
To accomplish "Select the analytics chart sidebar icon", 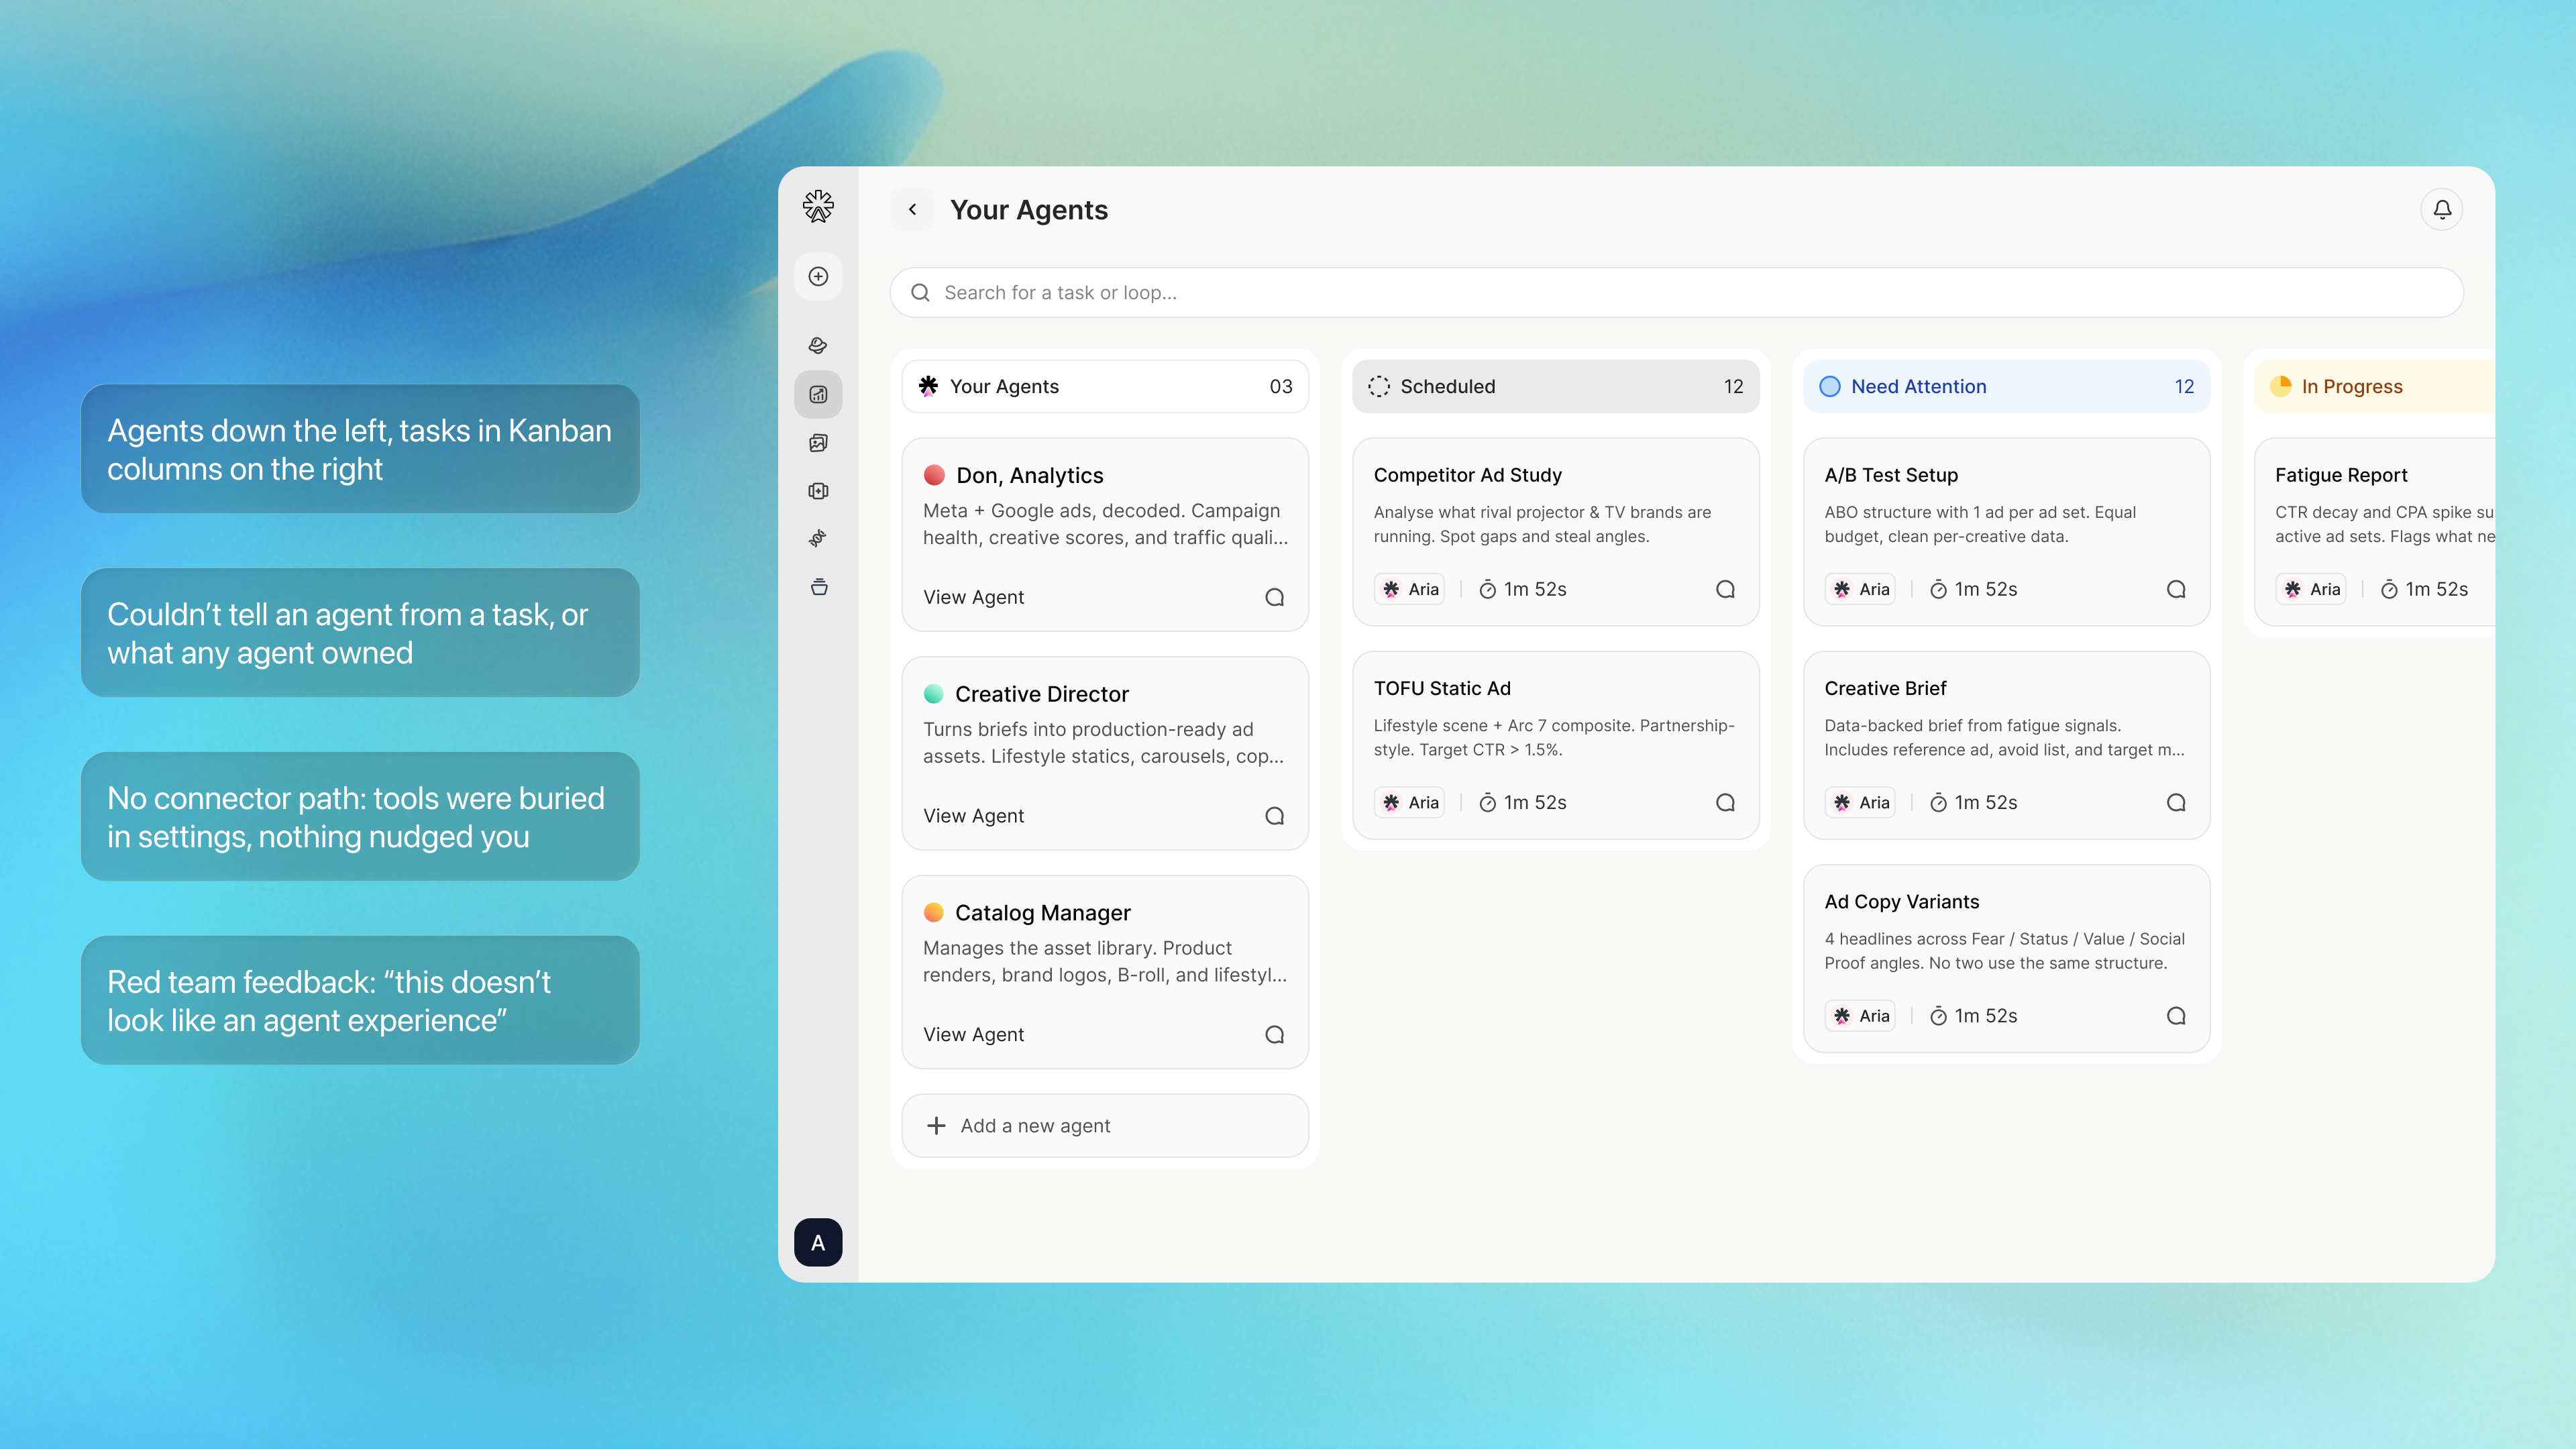I will click(x=818, y=394).
